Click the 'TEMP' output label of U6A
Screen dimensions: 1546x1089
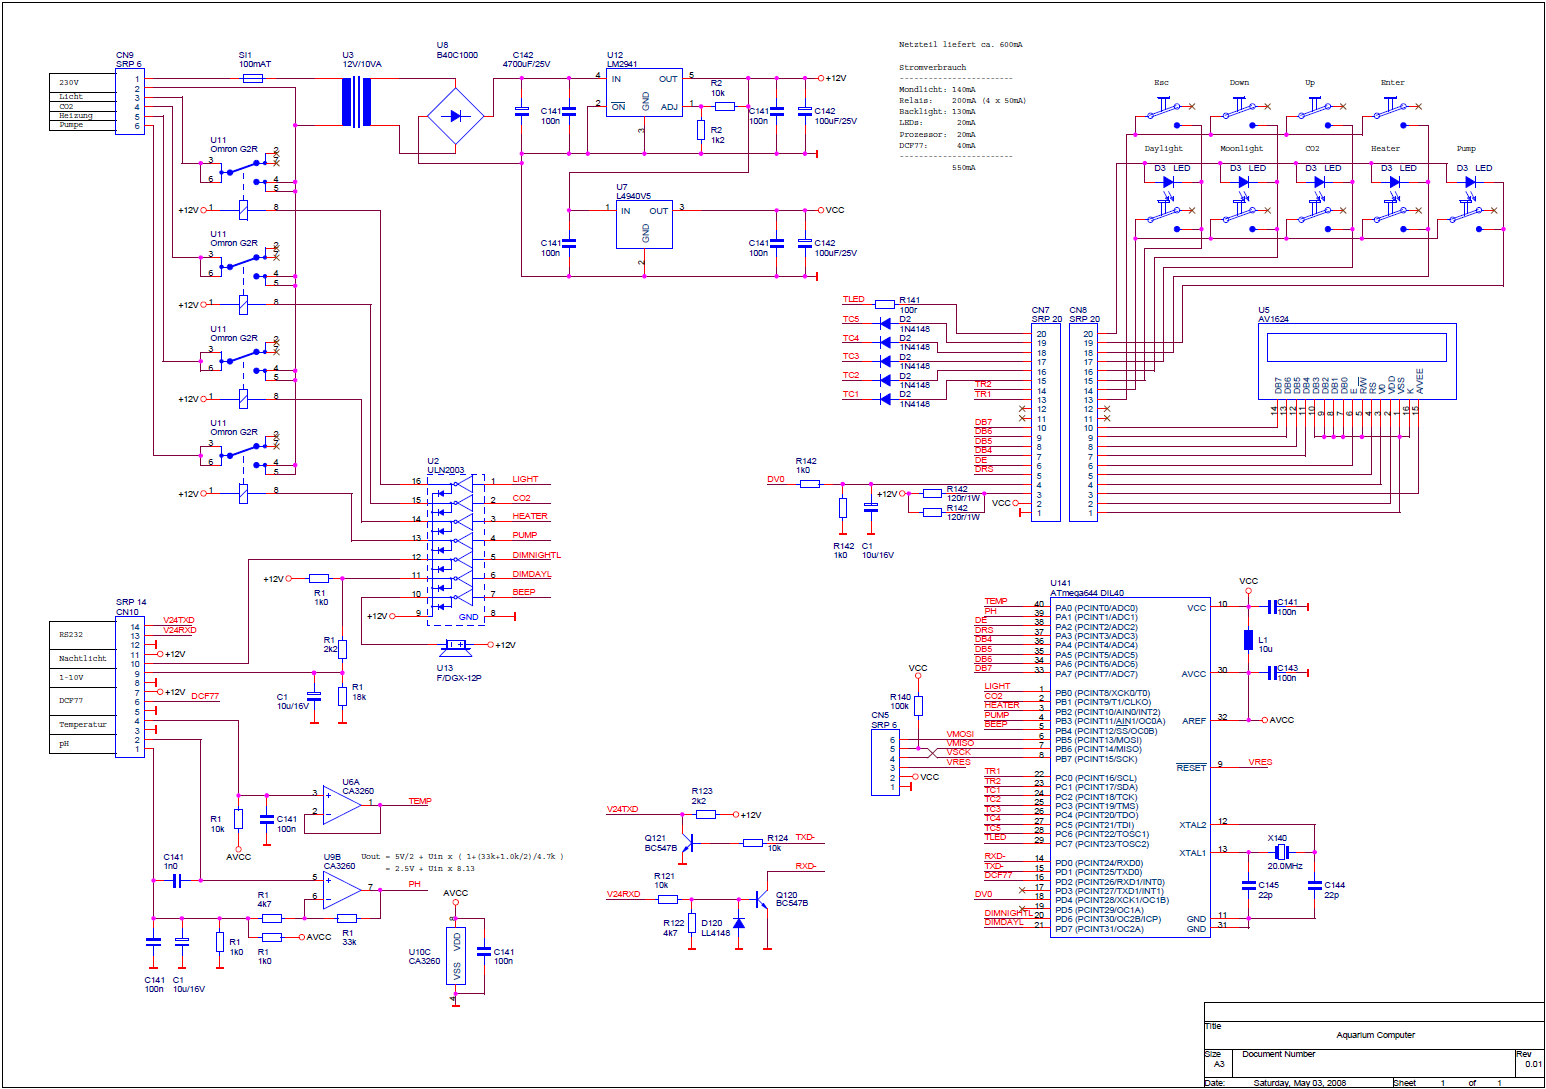[420, 801]
